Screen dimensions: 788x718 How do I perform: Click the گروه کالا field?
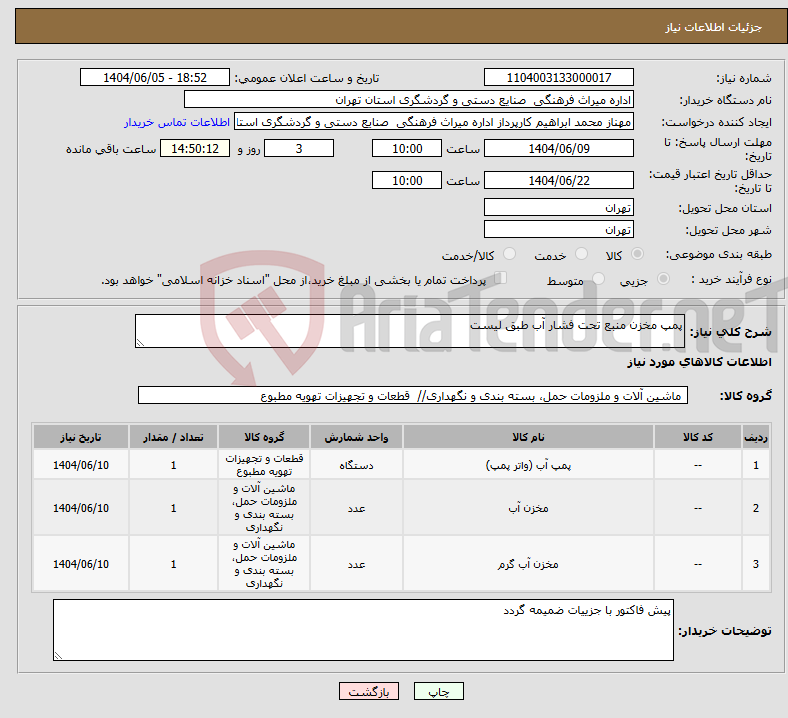tap(413, 395)
